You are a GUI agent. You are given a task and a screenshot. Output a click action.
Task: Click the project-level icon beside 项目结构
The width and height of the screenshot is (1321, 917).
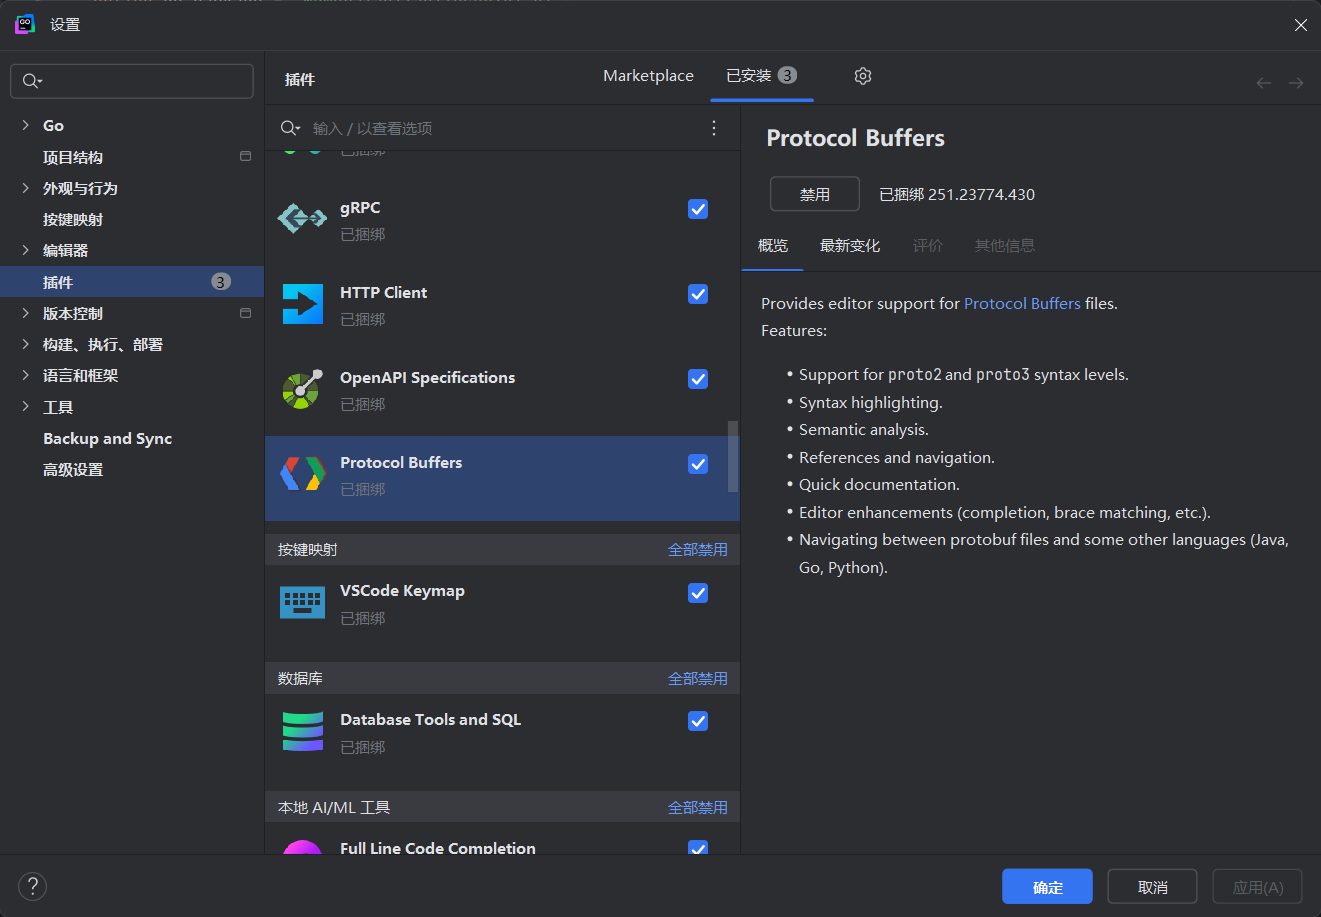(245, 156)
